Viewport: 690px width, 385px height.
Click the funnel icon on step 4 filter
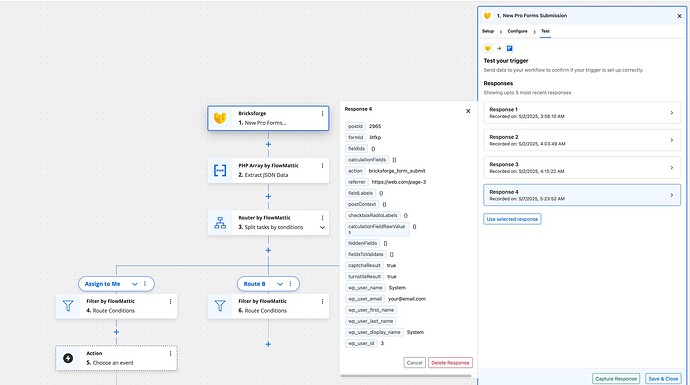68,306
